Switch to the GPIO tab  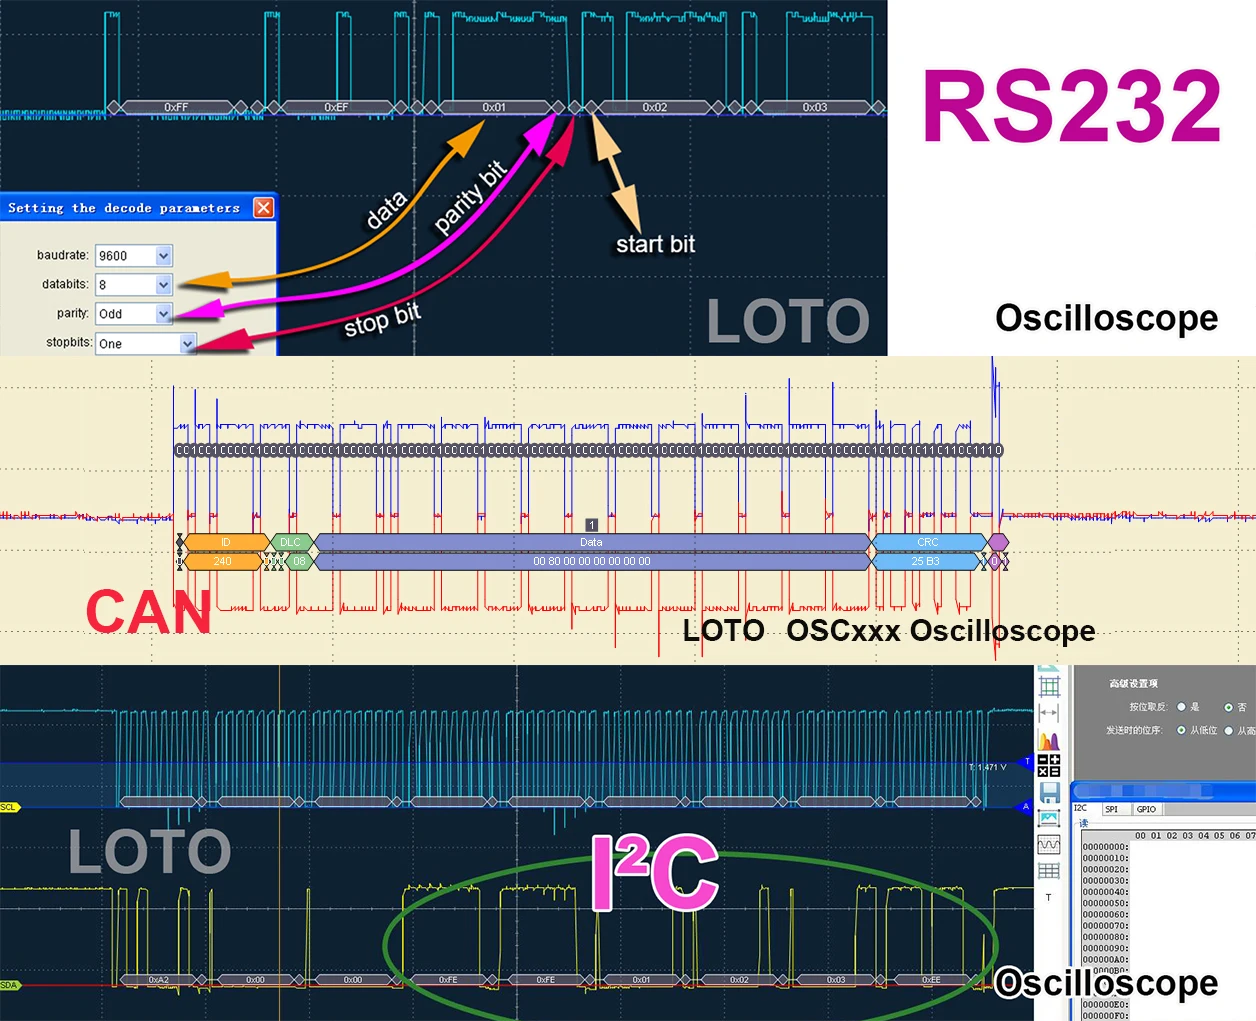tap(1146, 809)
